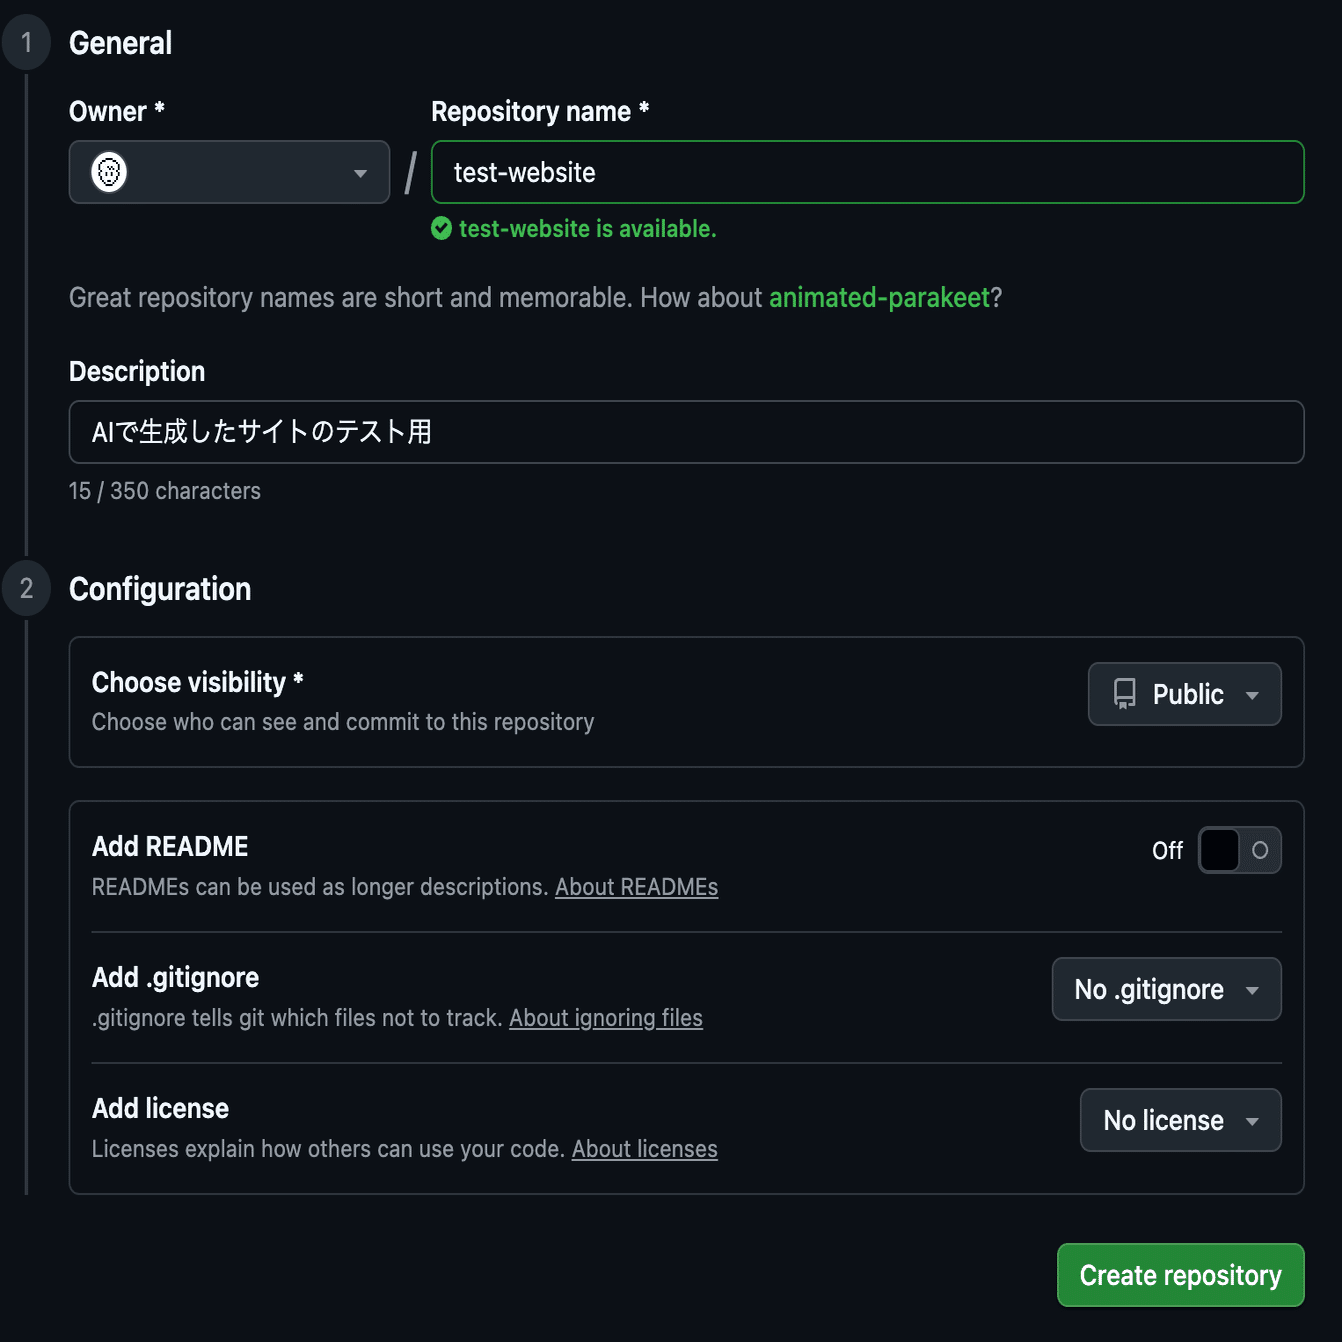Click into the Description text field
Image resolution: width=1342 pixels, height=1342 pixels.
(686, 432)
